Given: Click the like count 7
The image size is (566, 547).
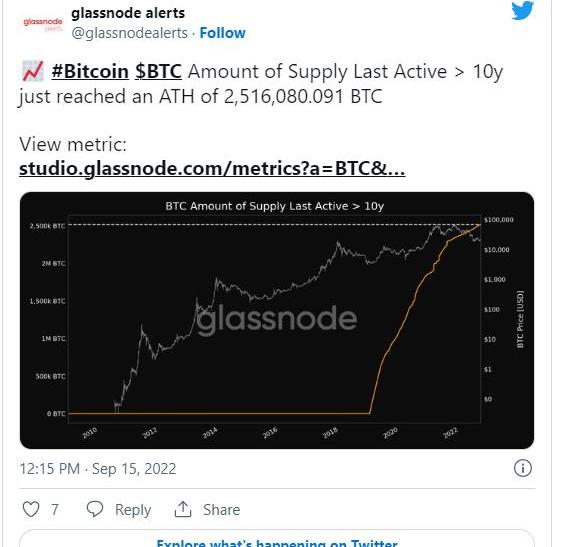Looking at the screenshot, I should (55, 509).
